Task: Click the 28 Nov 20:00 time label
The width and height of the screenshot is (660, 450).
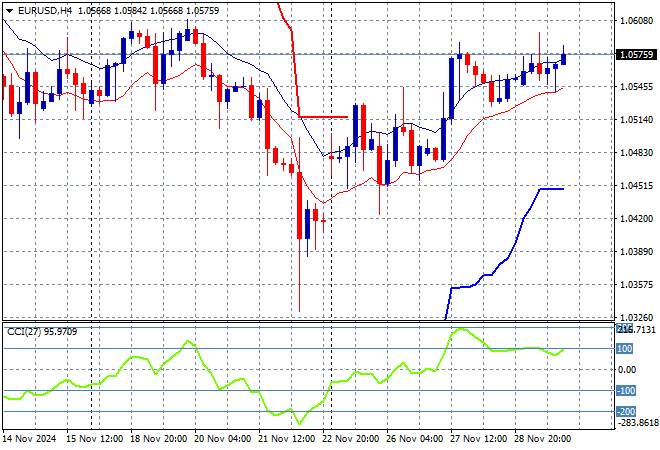Action: (543, 439)
